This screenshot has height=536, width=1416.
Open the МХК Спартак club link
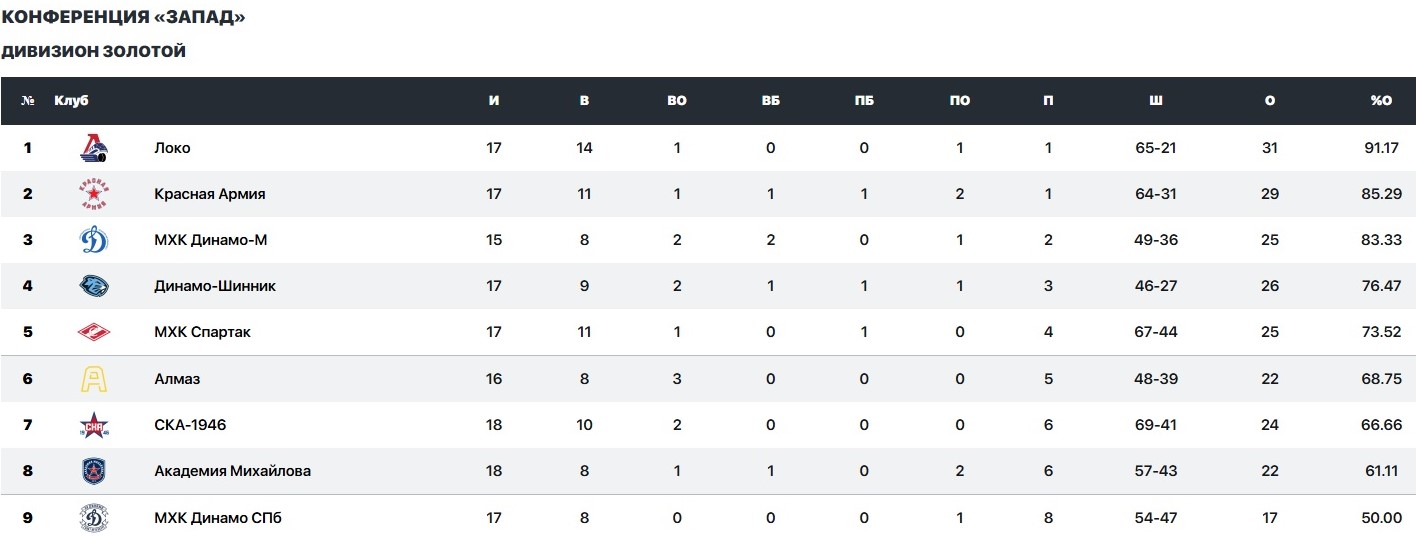(x=202, y=332)
